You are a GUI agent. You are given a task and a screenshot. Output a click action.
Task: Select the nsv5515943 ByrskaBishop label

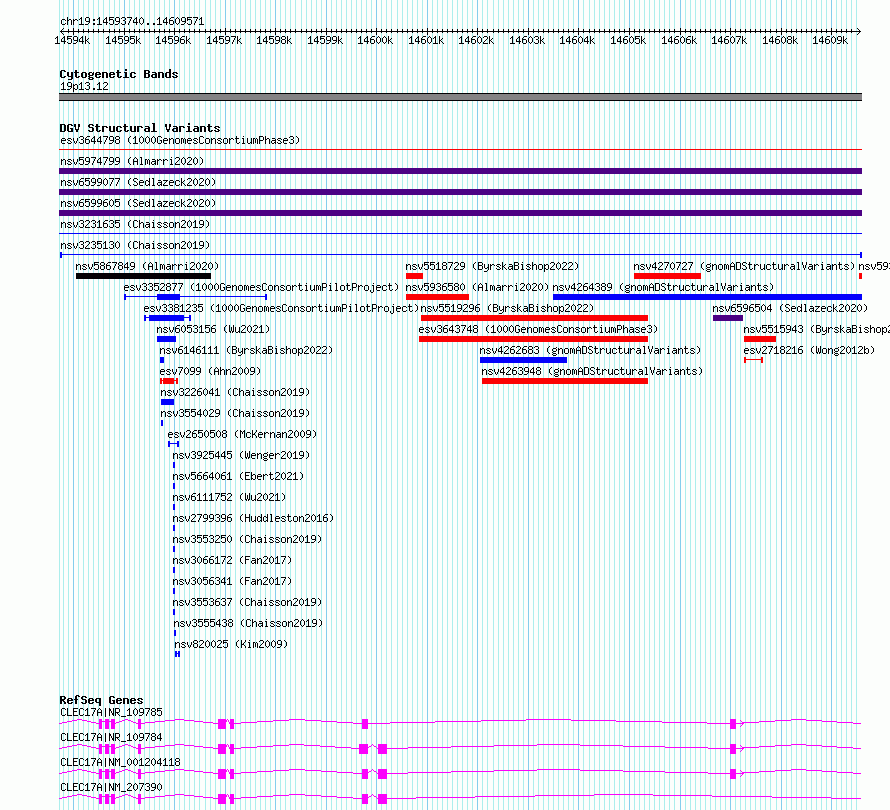point(816,329)
